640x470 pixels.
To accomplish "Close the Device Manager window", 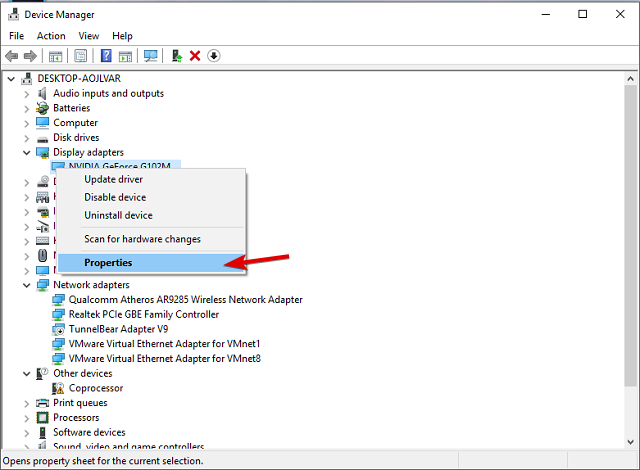I will pyautogui.click(x=620, y=15).
